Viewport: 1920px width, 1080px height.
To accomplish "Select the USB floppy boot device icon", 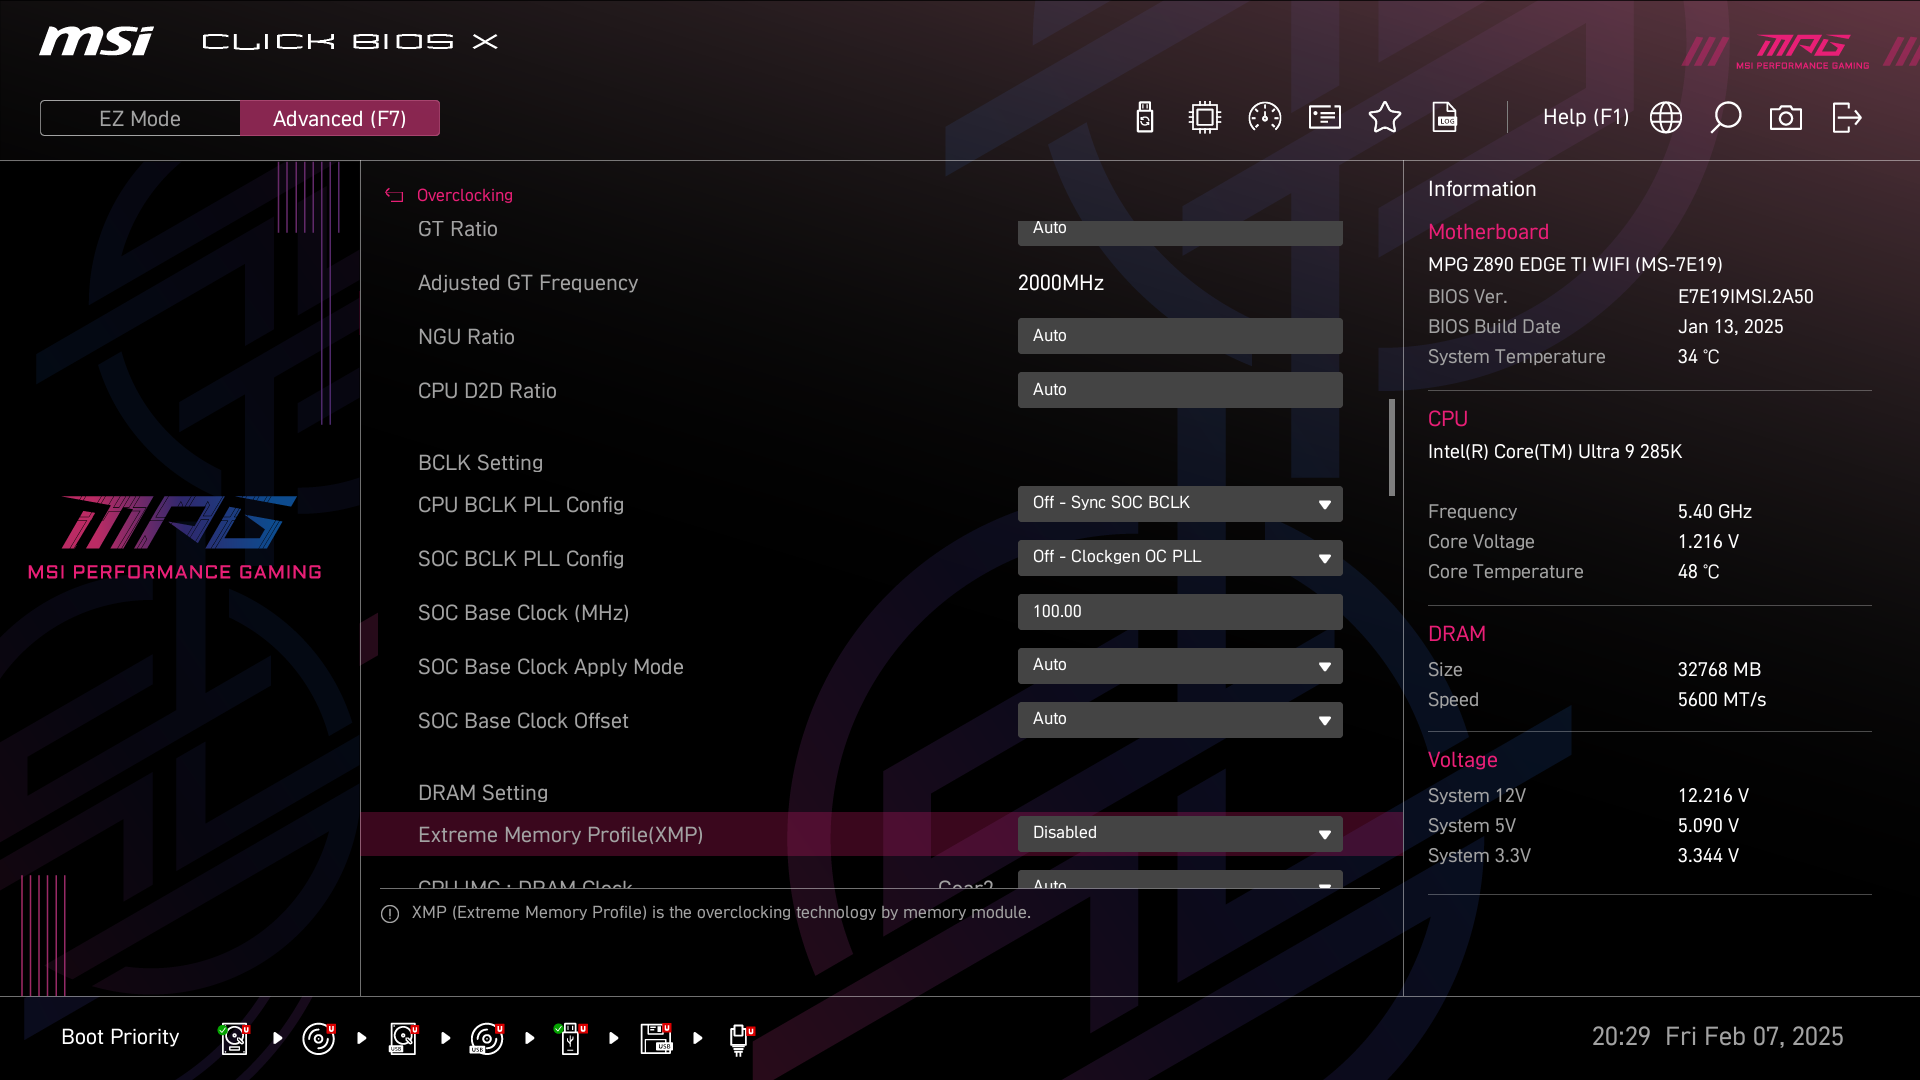I will (657, 1038).
